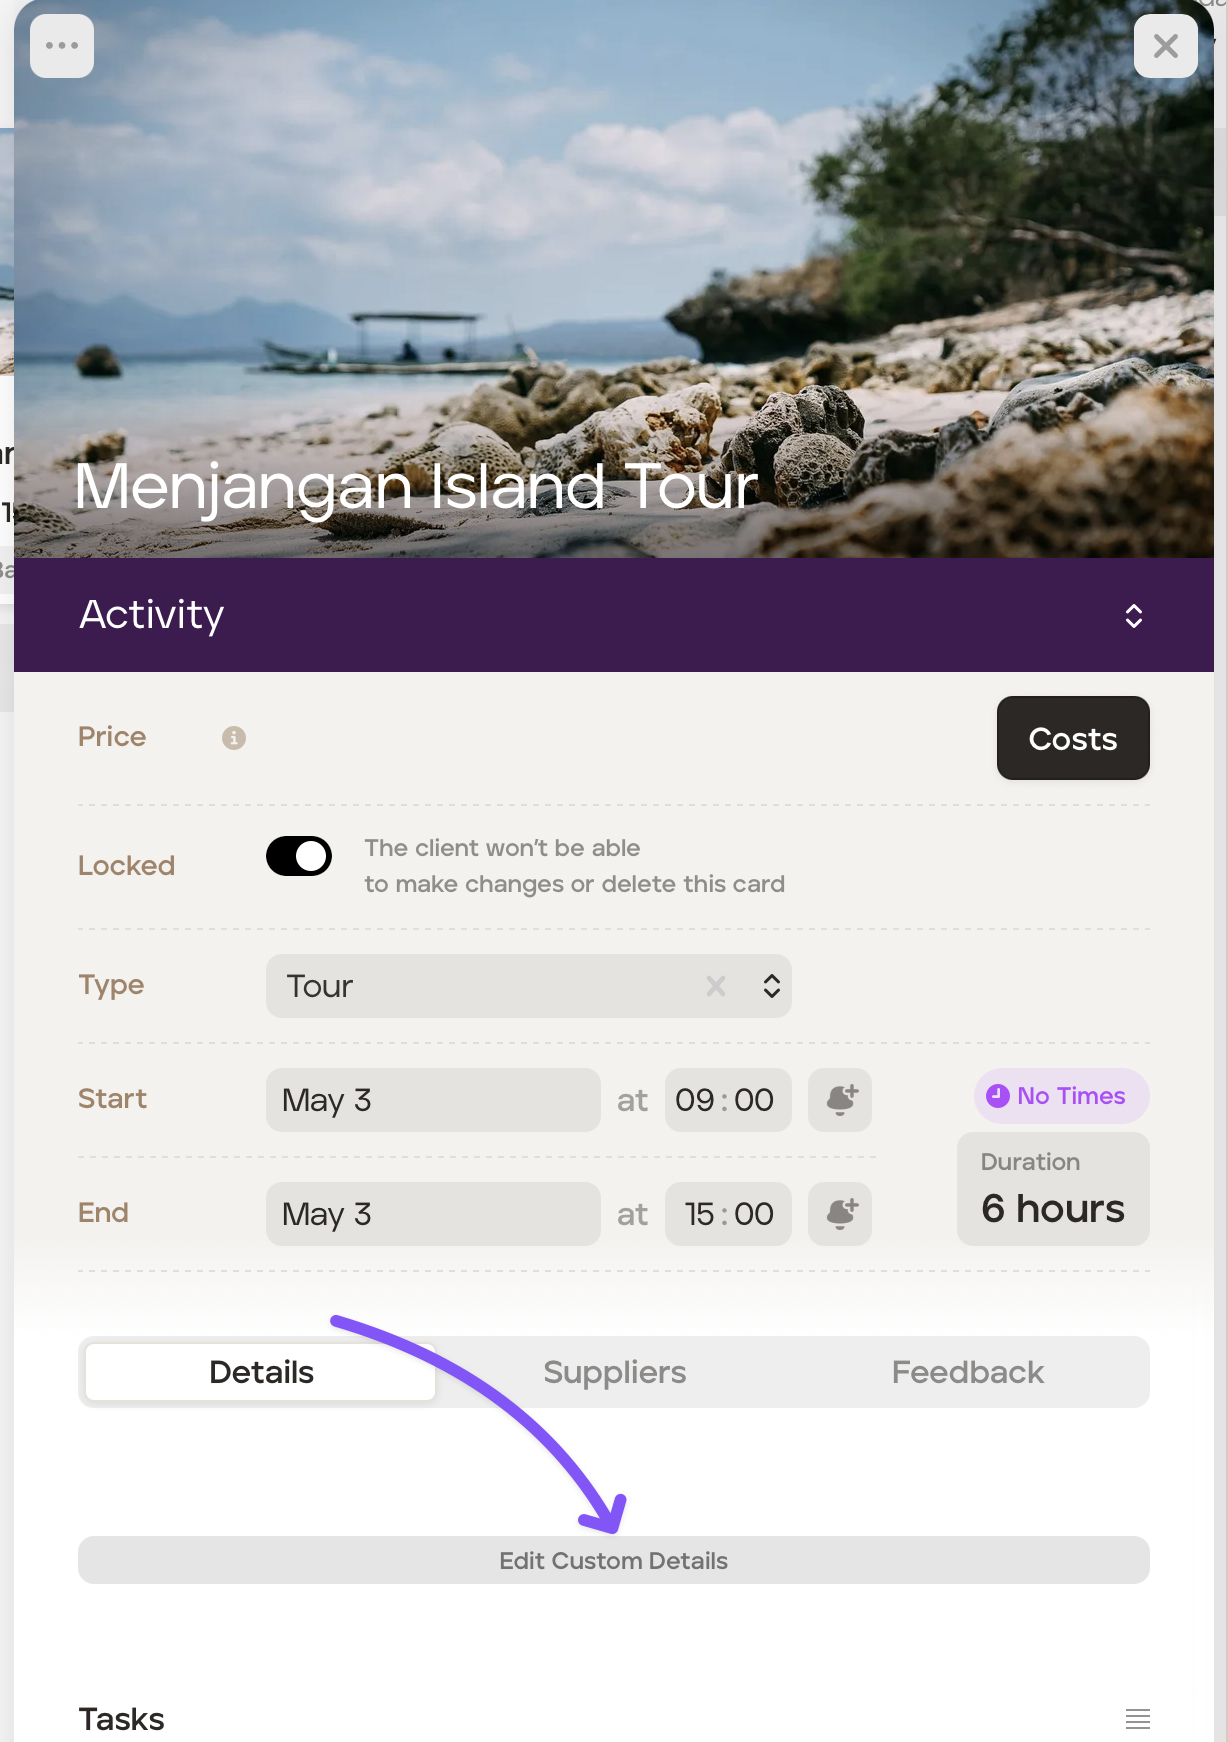This screenshot has height=1742, width=1228.
Task: Edit the End time 15:00 field
Action: (728, 1214)
